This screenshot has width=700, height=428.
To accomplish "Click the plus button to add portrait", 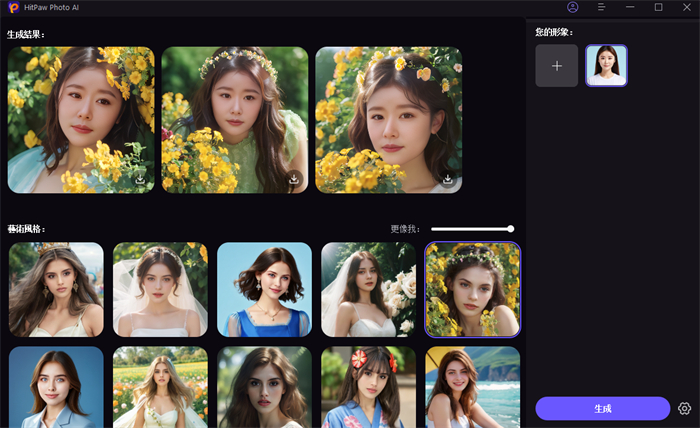I will [557, 66].
